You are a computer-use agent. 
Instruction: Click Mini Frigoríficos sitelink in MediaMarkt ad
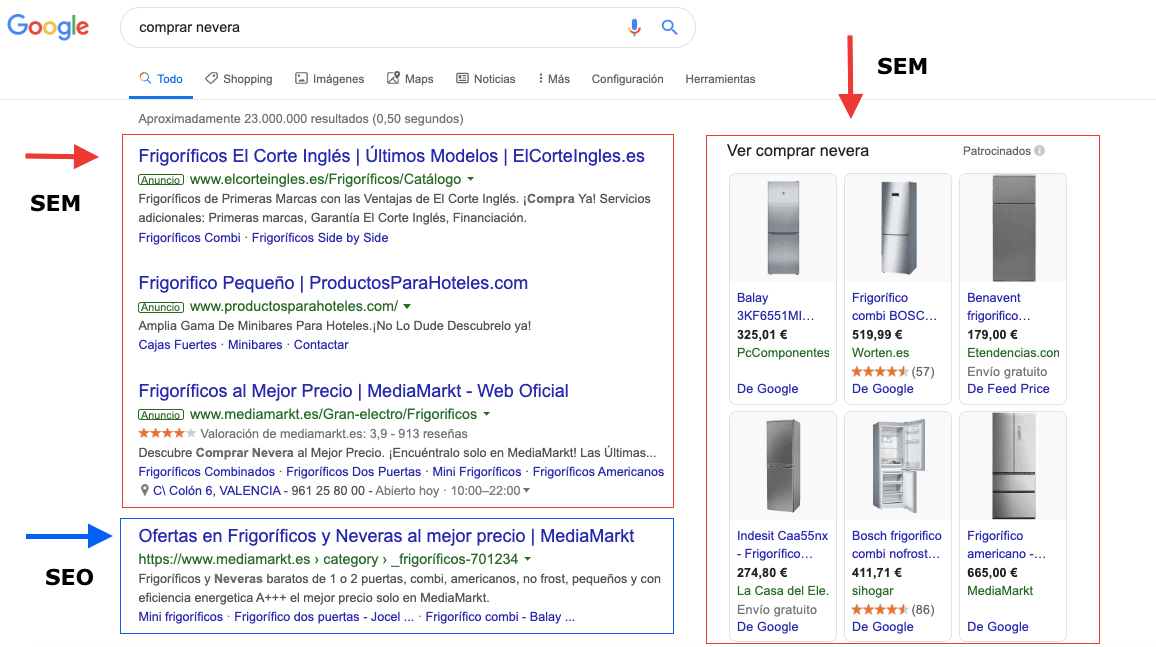tap(477, 472)
